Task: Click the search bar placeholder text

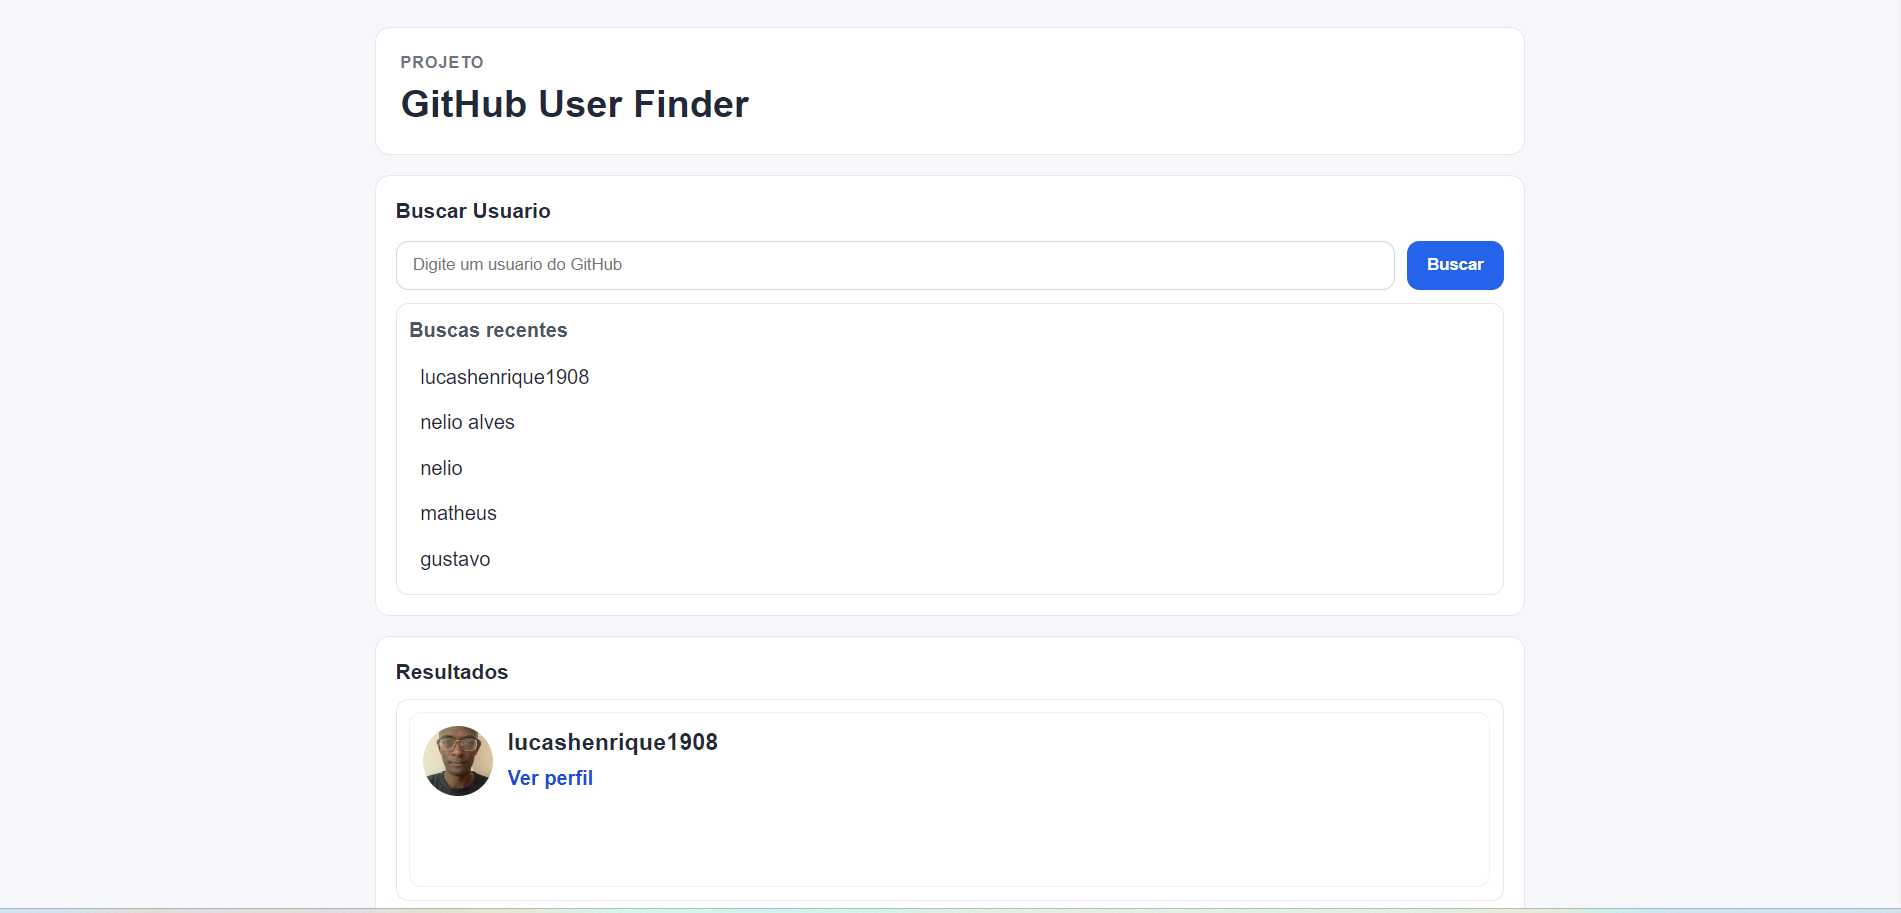Action: pos(517,265)
